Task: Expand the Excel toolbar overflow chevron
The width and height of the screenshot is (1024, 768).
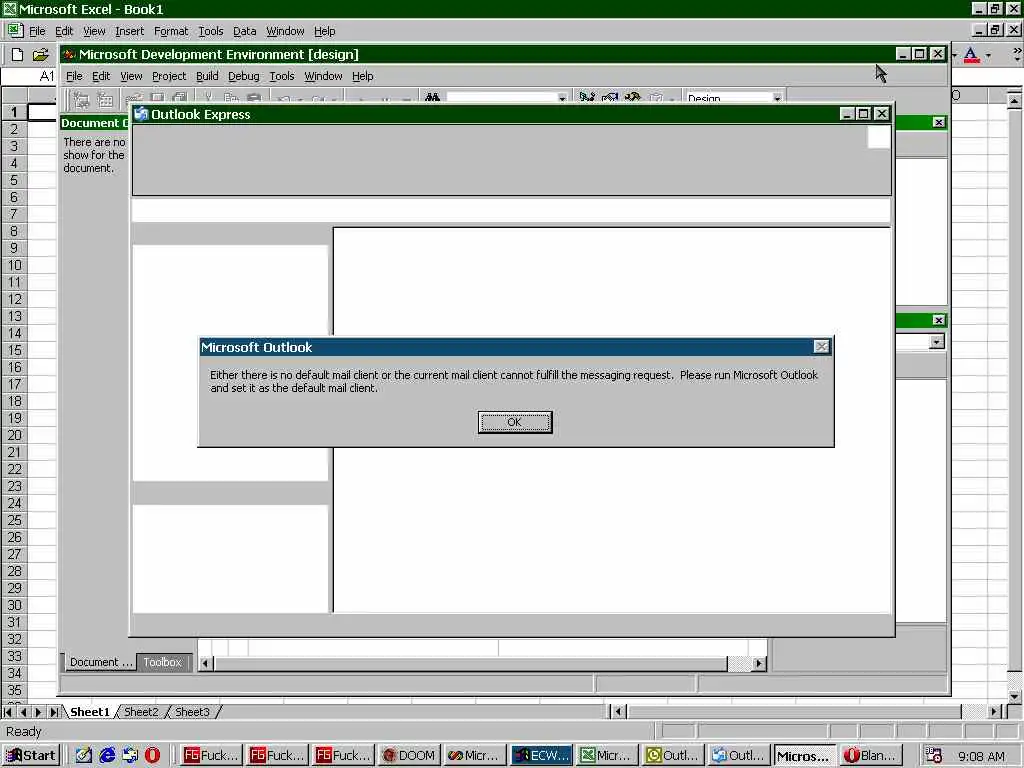Action: click(x=1017, y=55)
